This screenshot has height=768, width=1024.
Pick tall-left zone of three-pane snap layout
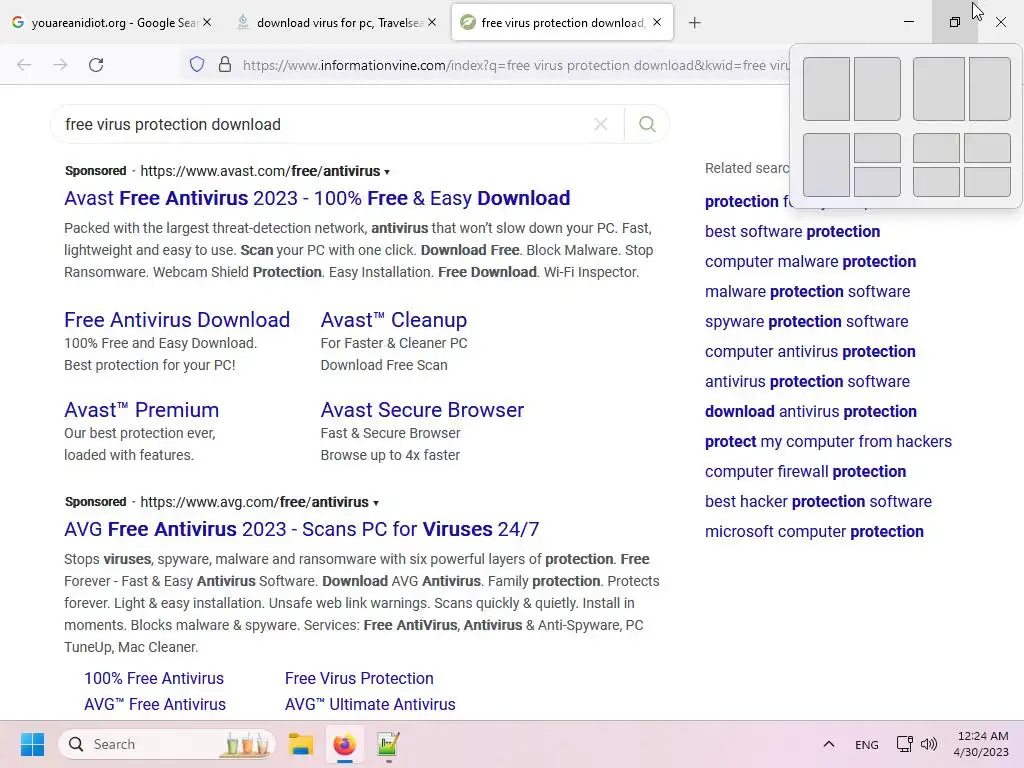pyautogui.click(x=826, y=165)
